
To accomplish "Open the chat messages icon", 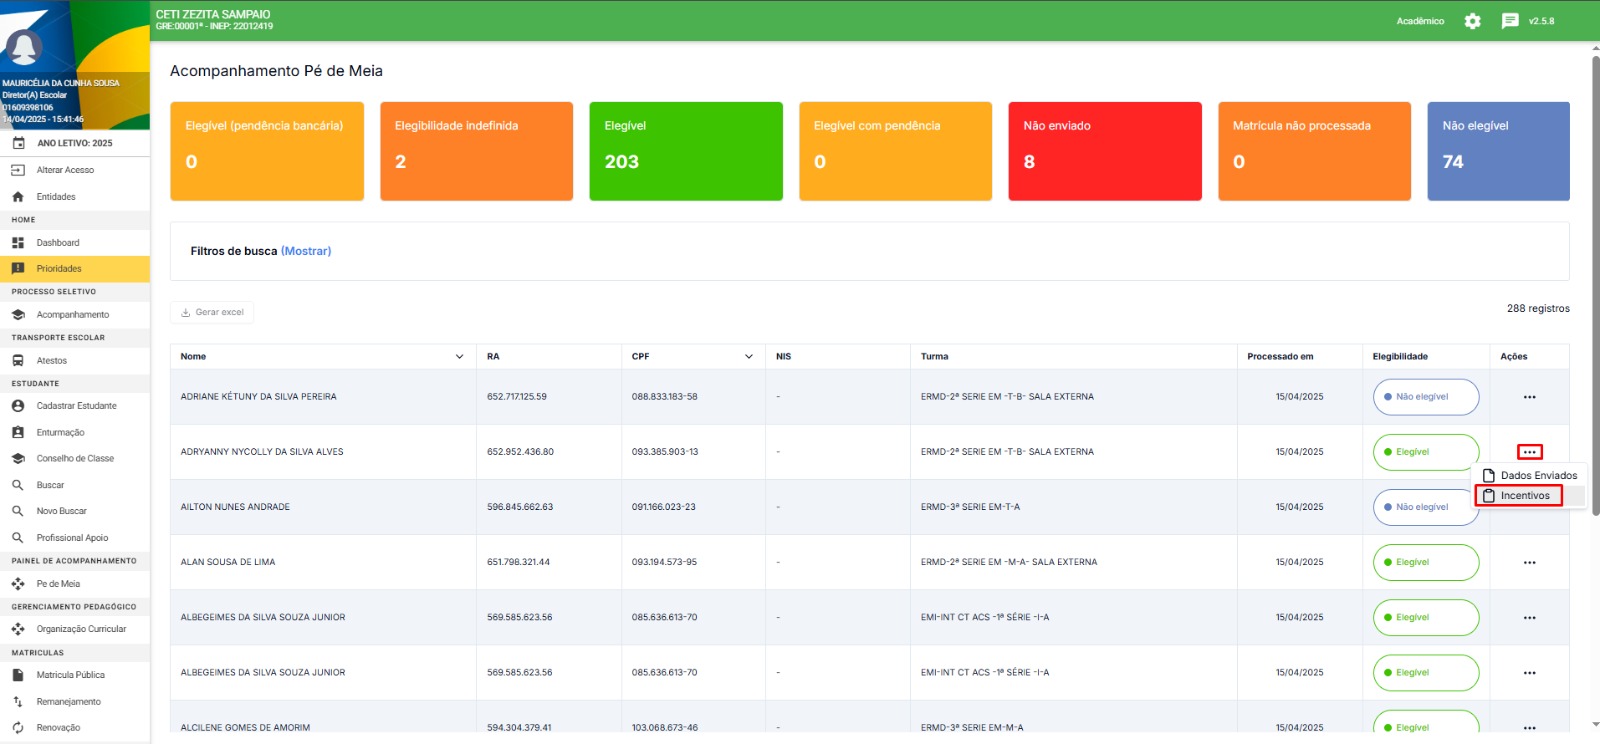I will click(1510, 21).
